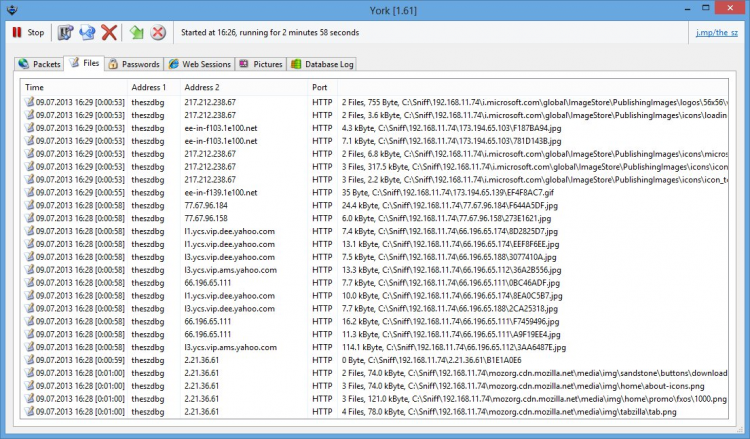Click the red X delete toolbar icon
750x439 pixels.
click(109, 33)
